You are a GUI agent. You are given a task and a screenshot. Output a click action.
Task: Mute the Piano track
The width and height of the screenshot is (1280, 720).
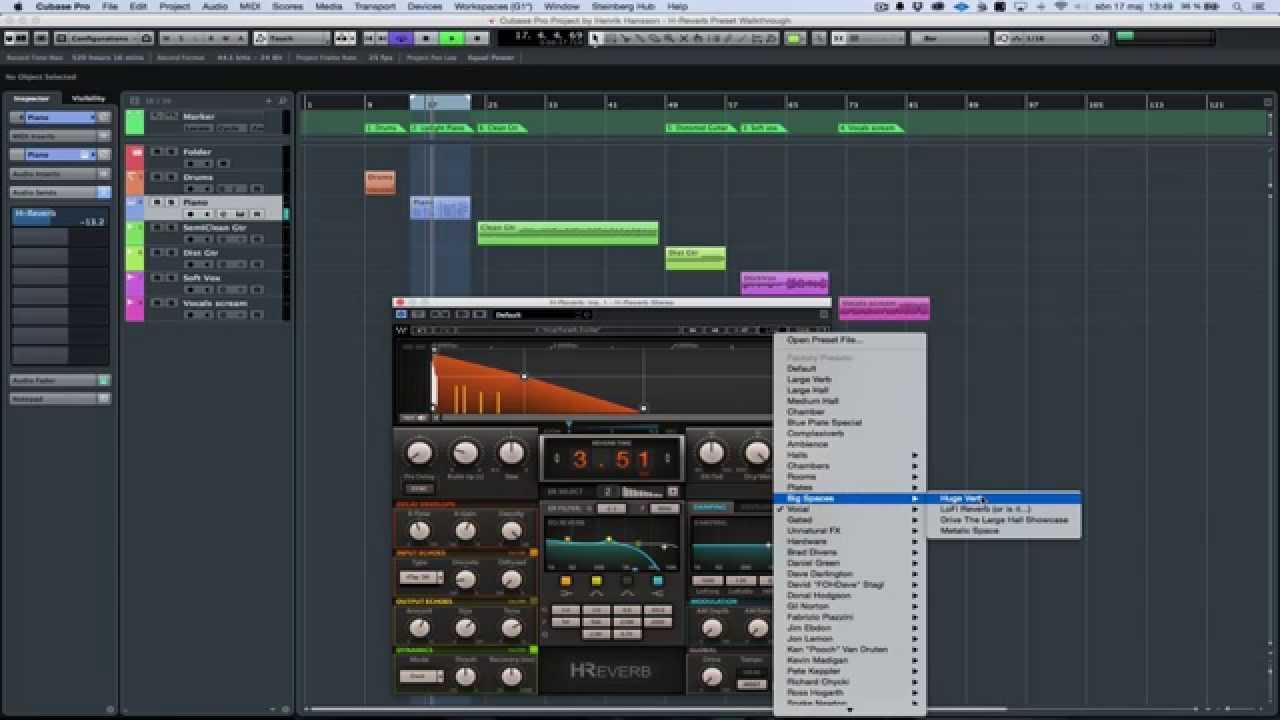click(157, 202)
